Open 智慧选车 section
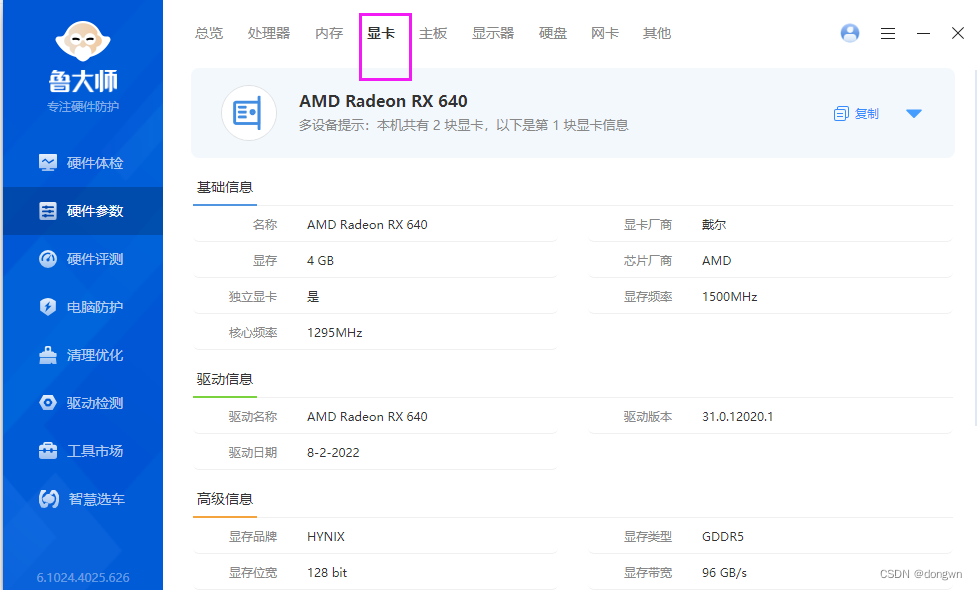The image size is (977, 590). click(81, 499)
